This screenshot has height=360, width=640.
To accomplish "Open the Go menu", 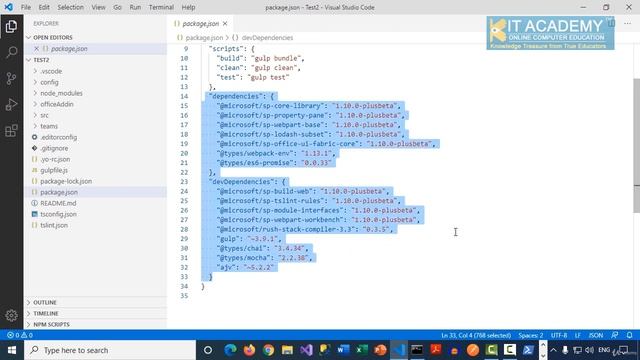I will 118,7.
